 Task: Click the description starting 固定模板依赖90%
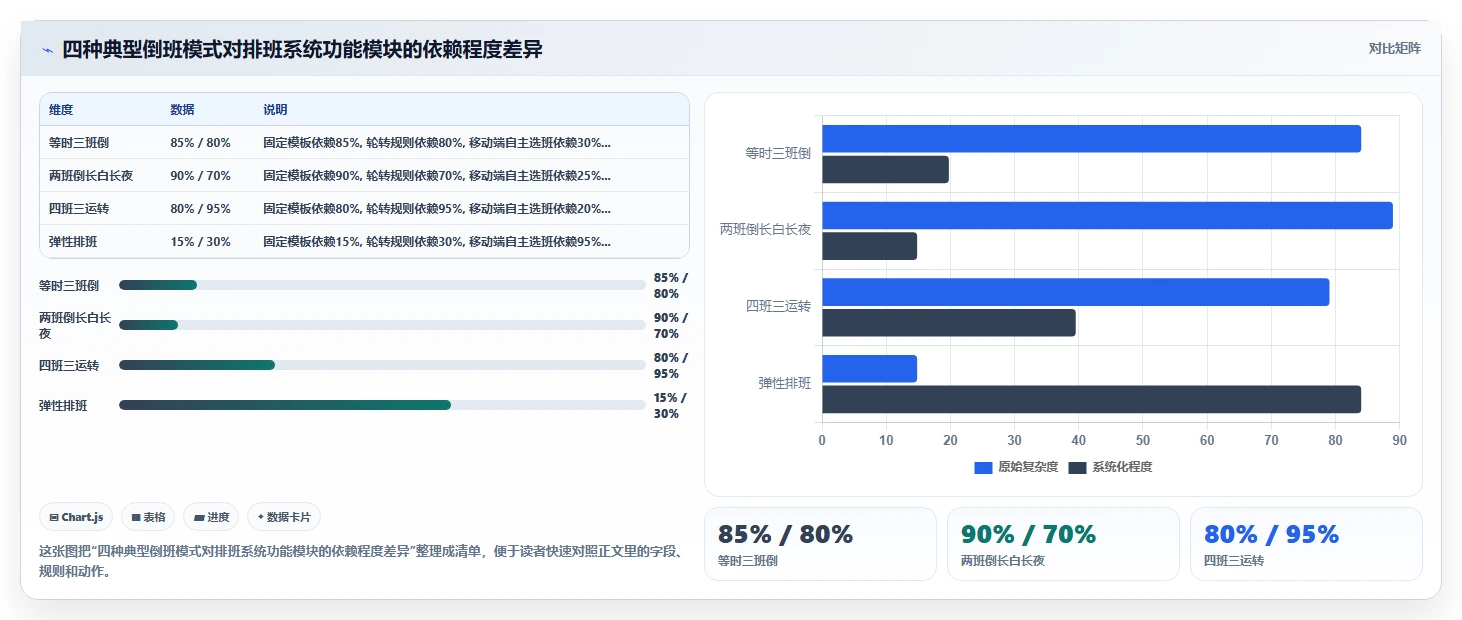pyautogui.click(x=437, y=175)
